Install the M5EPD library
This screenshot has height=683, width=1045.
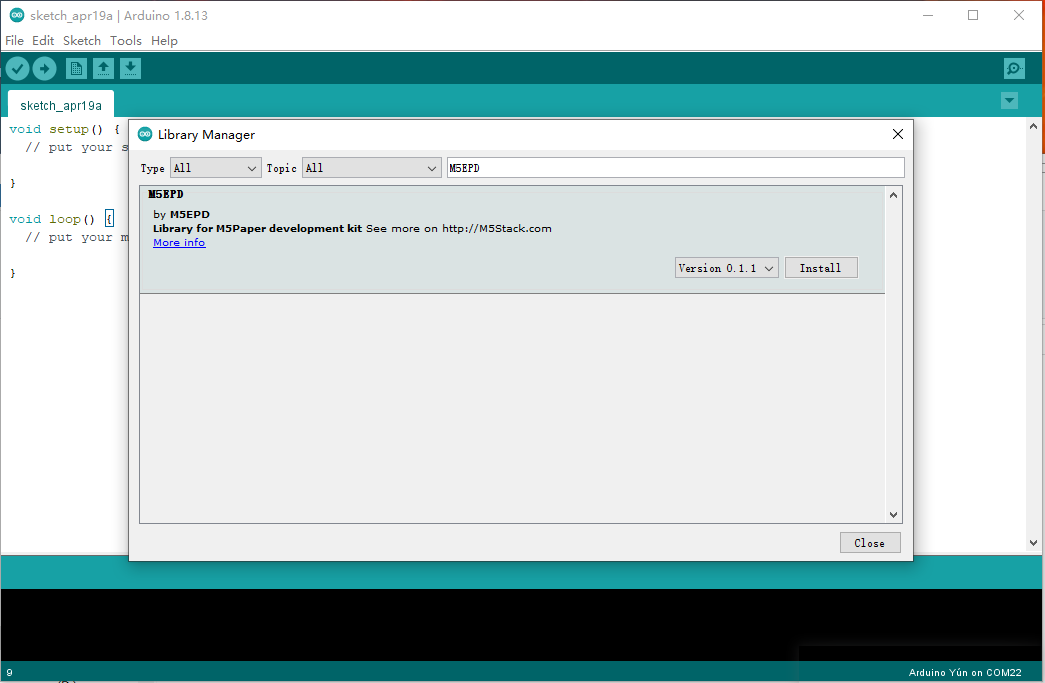point(821,268)
